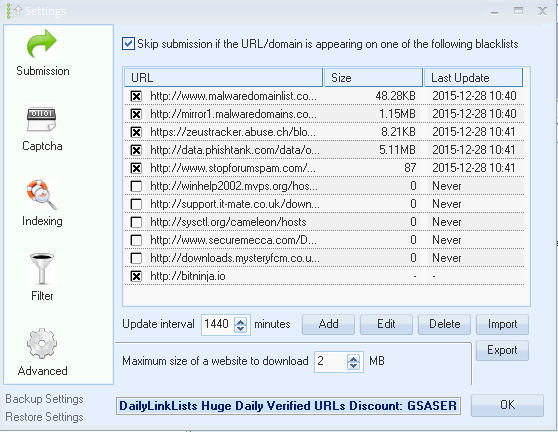Toggle the skip submission blacklist checkbox
This screenshot has height=432, width=558.
coord(128,44)
